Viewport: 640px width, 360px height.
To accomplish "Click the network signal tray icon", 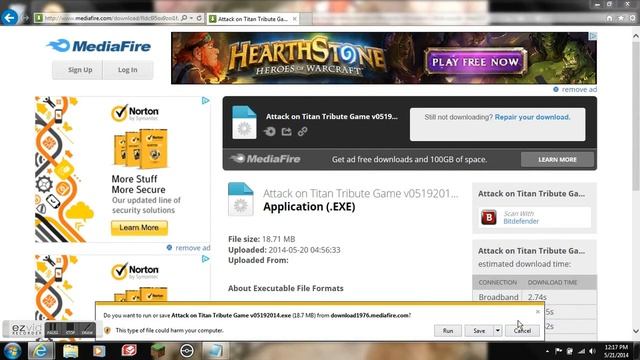I will click(x=581, y=351).
